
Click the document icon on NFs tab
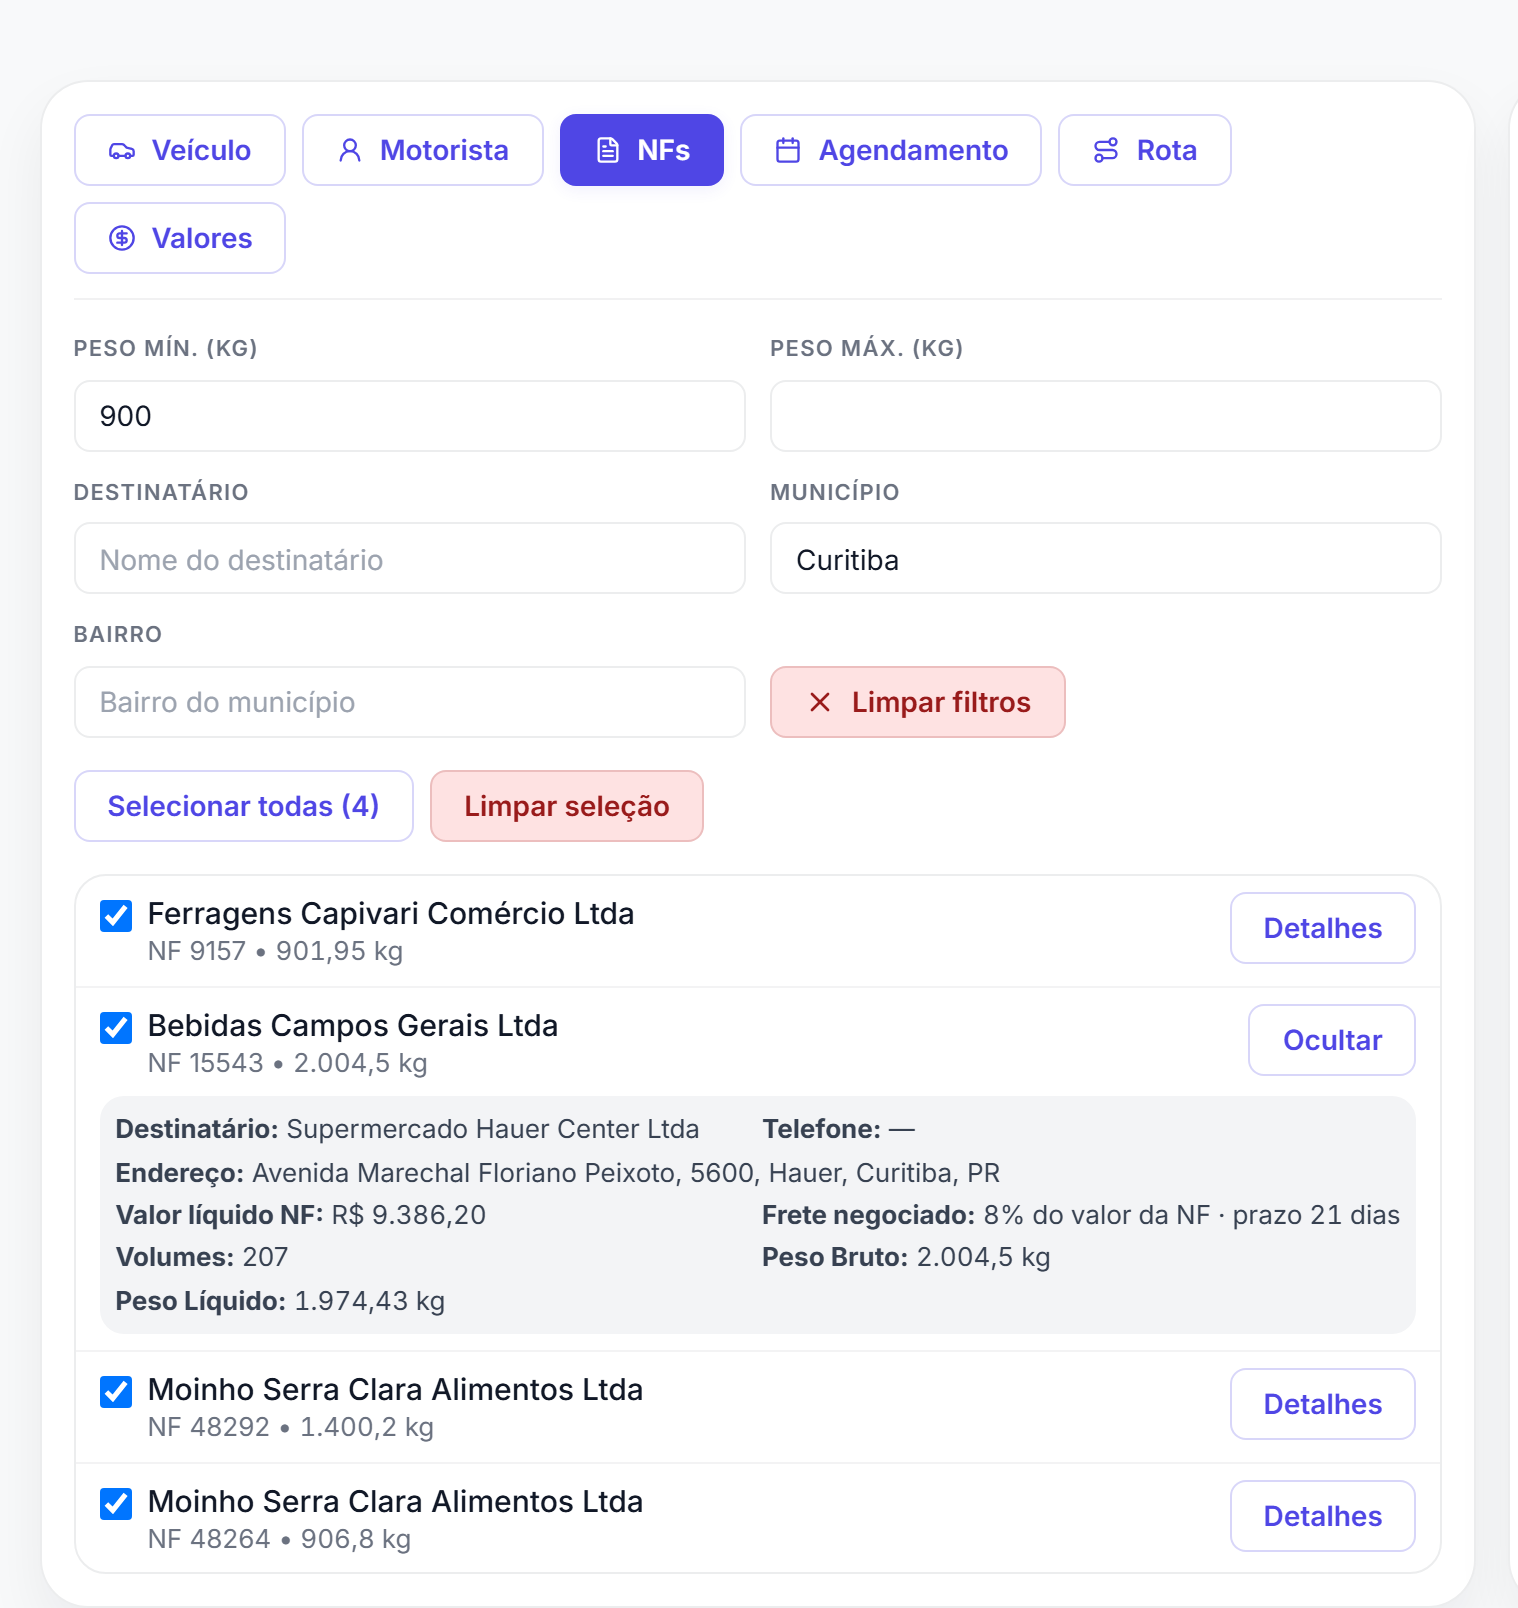(608, 151)
